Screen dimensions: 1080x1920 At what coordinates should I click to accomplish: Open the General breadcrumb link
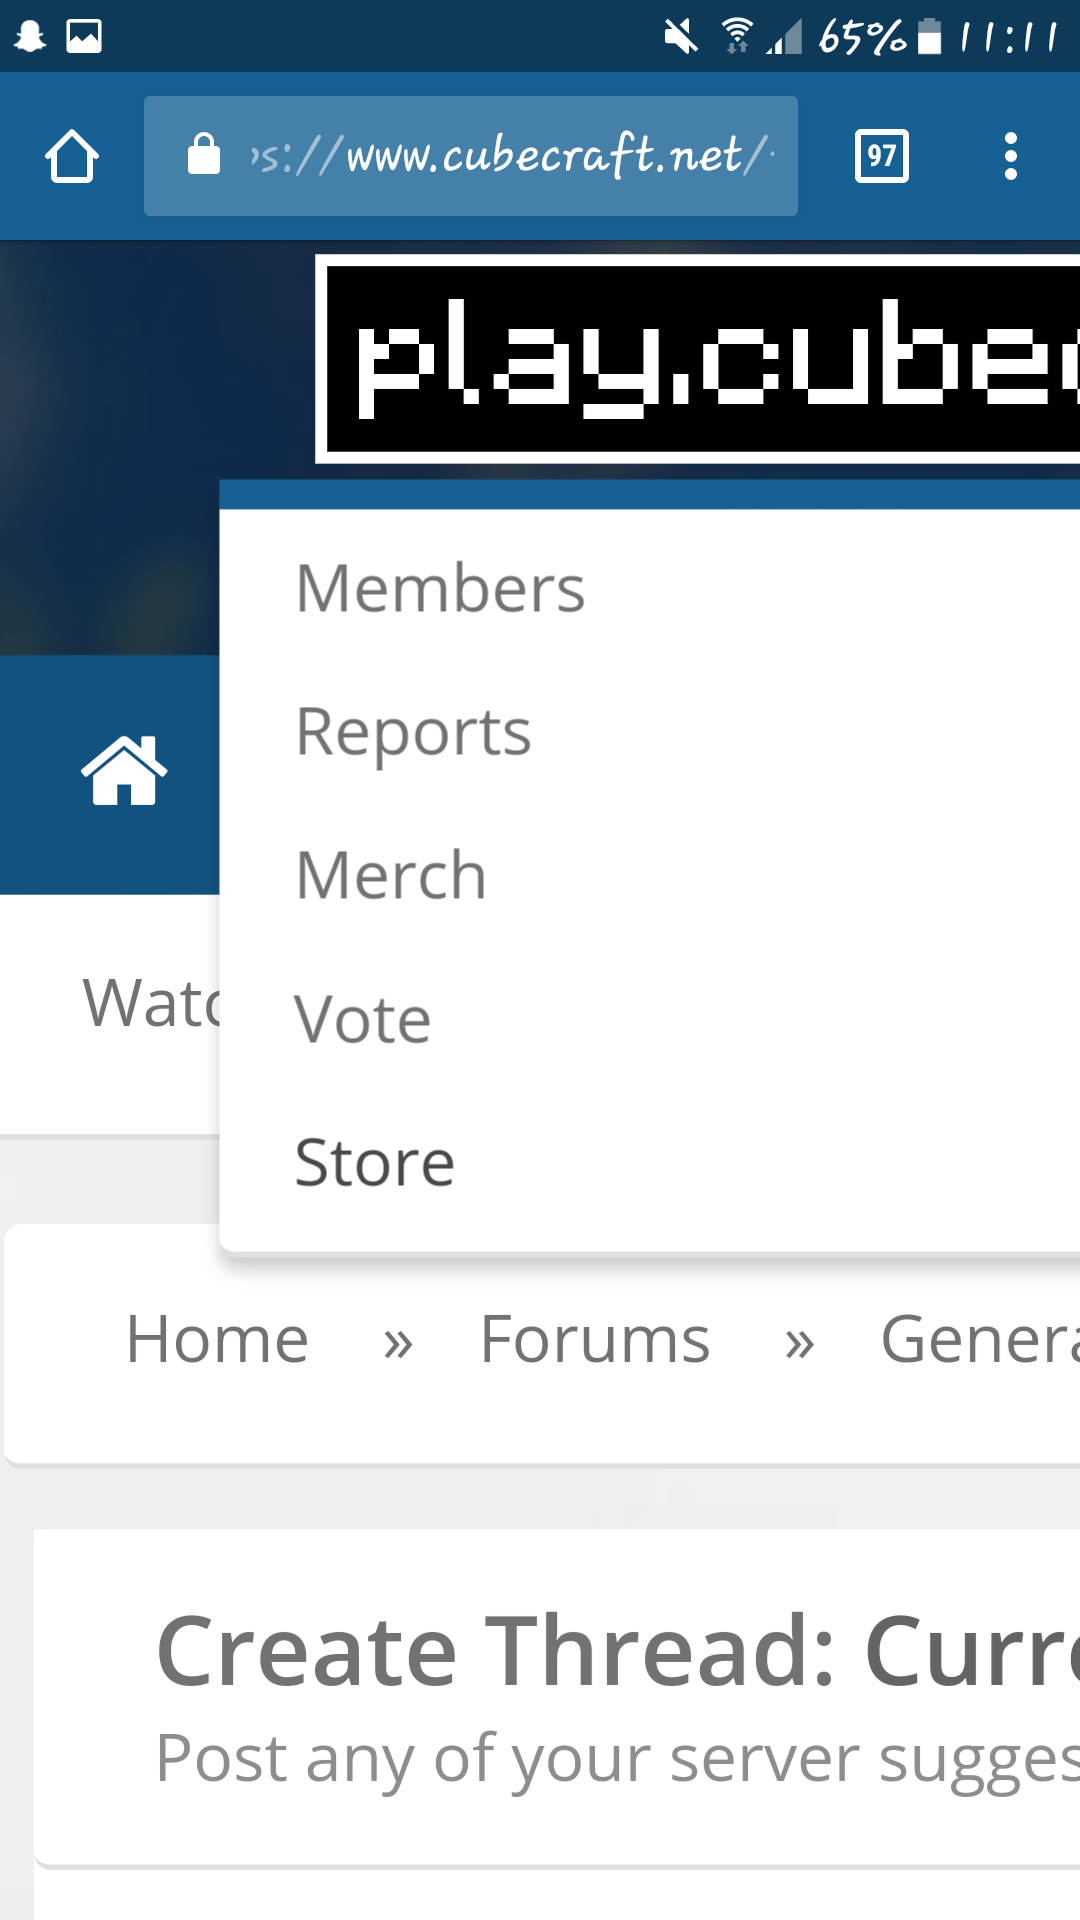980,1339
